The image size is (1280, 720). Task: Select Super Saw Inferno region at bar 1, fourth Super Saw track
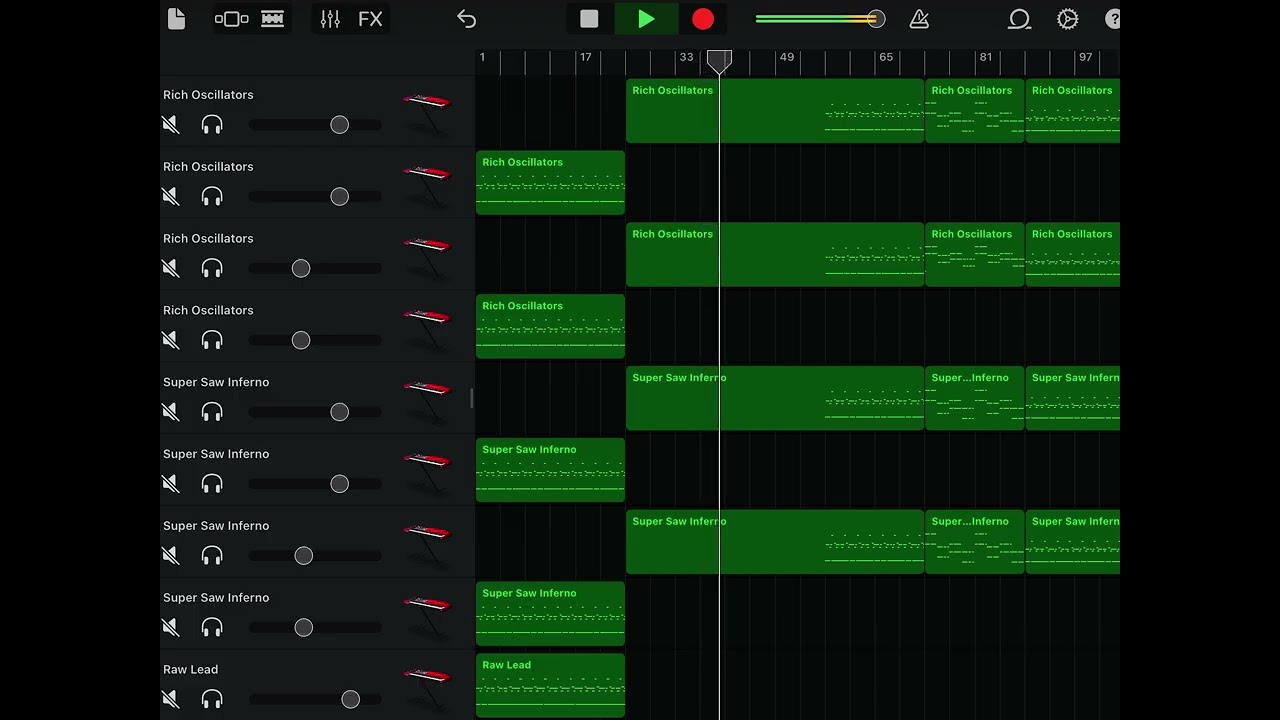[x=550, y=614]
